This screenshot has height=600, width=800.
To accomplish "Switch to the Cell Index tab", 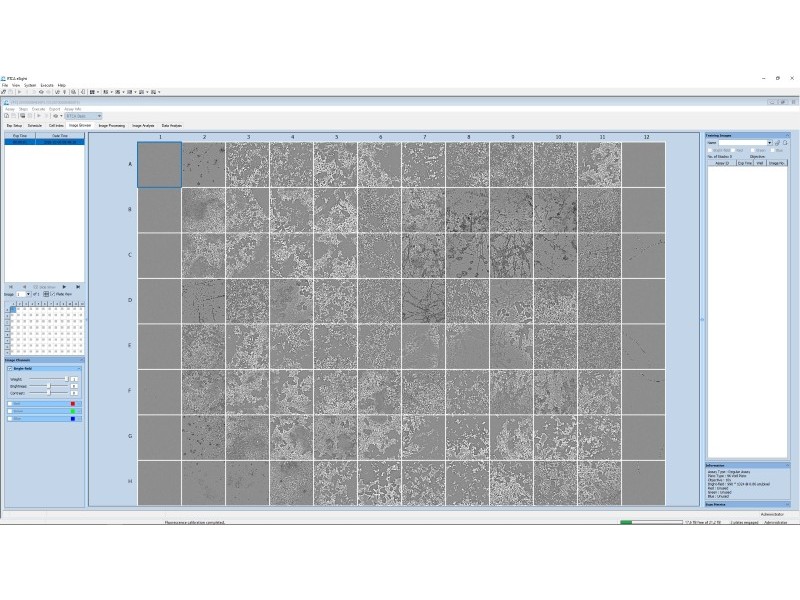I will click(56, 126).
